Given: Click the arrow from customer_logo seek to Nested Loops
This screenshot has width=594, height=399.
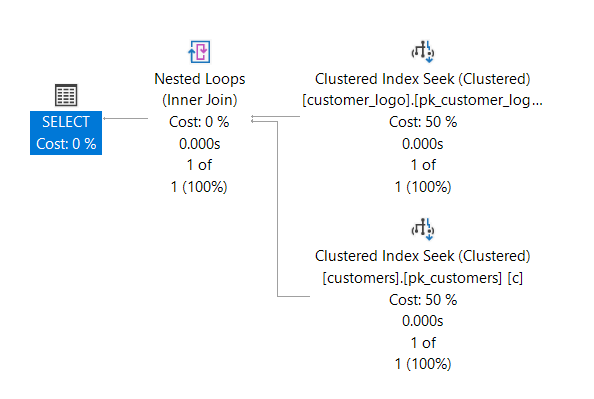Looking at the screenshot, I should click(275, 117).
